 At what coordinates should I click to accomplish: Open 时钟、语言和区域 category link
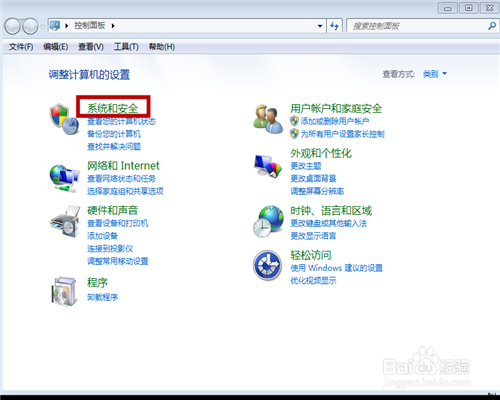pos(331,211)
